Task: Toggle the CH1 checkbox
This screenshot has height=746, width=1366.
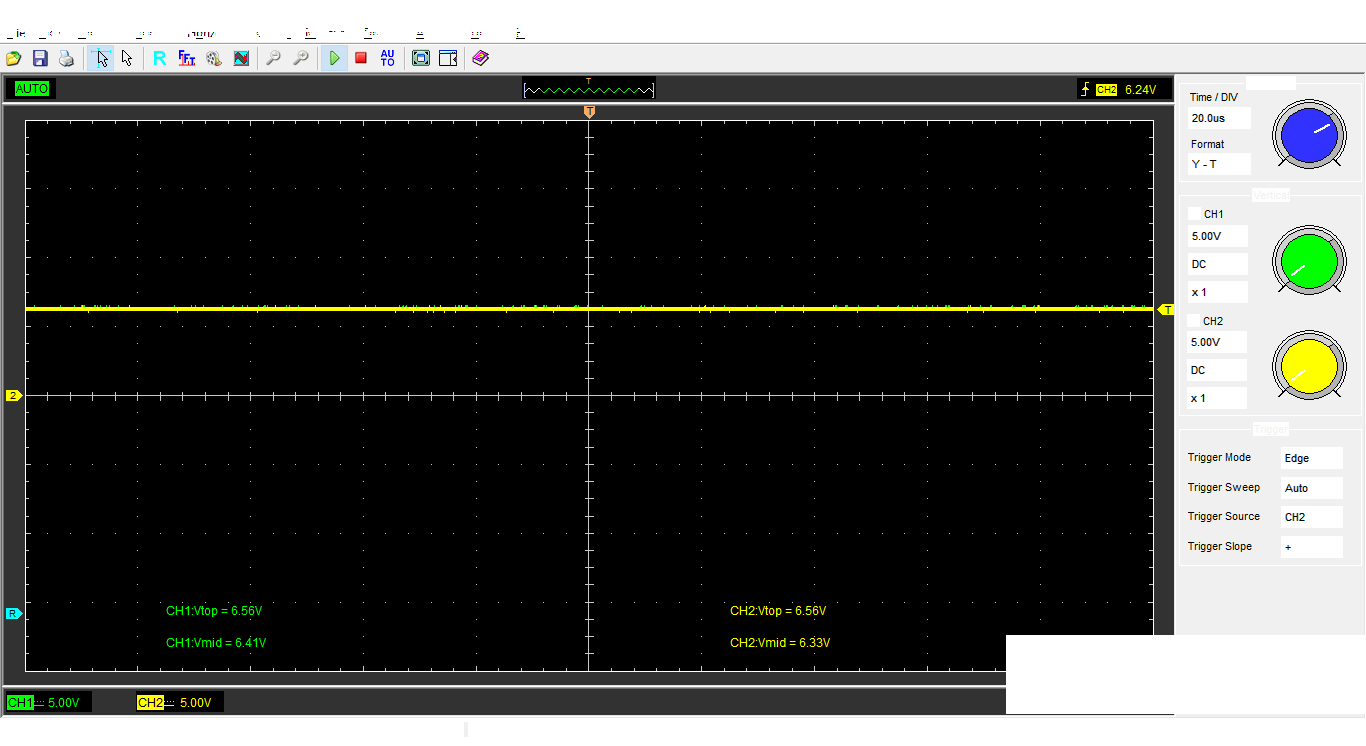Action: (1194, 214)
